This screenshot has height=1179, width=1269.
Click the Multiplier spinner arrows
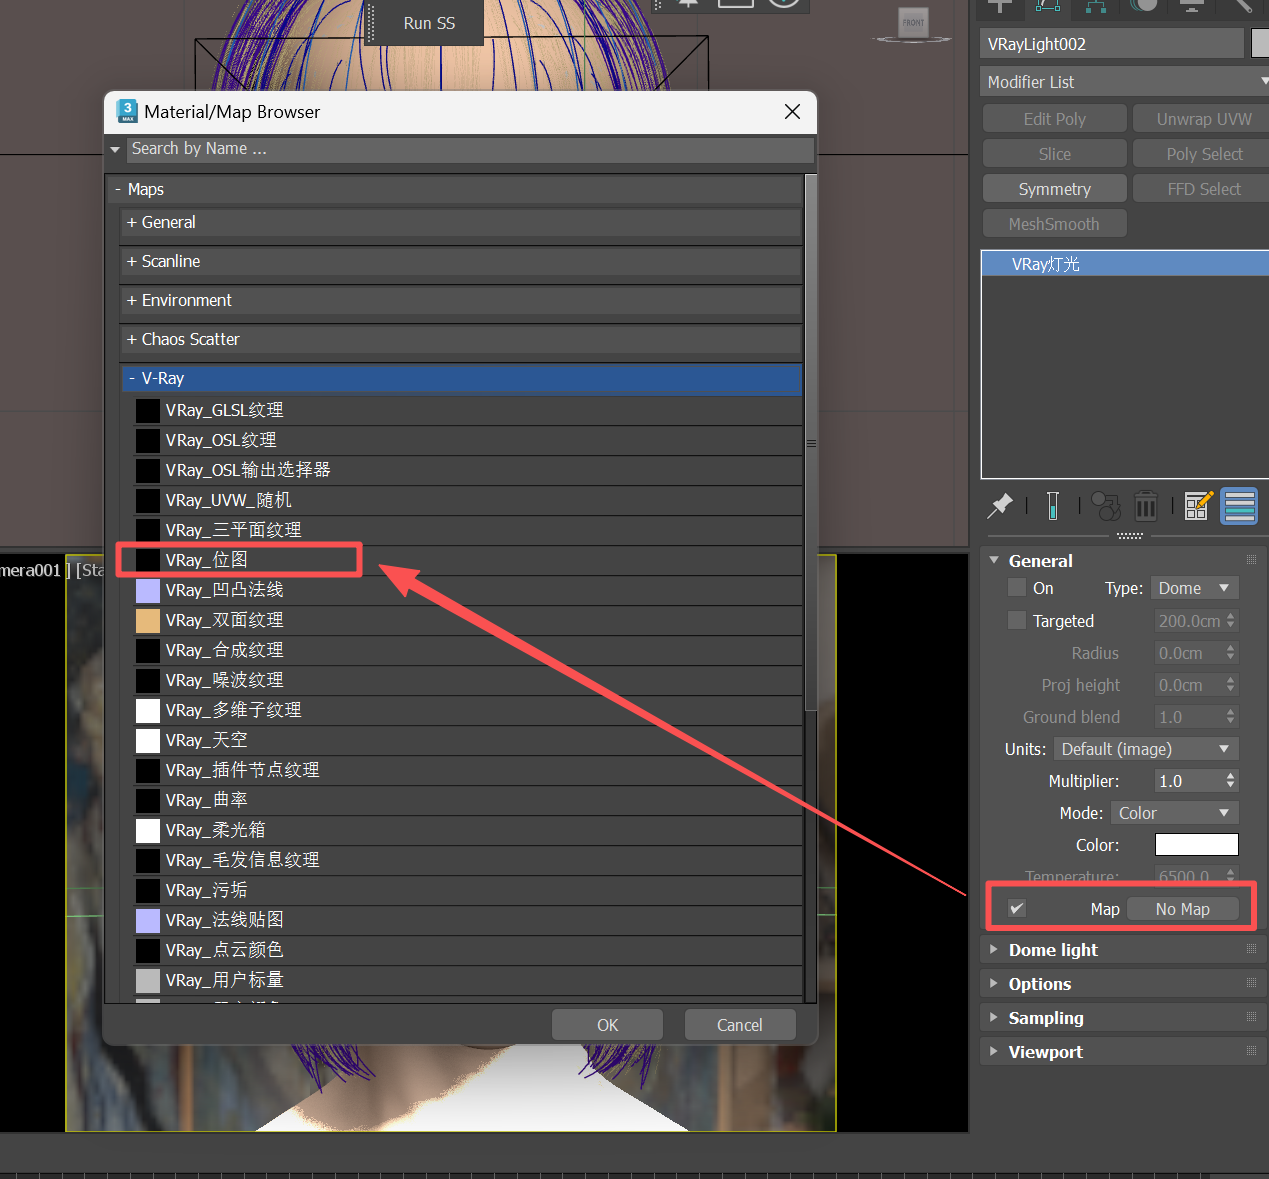click(x=1231, y=781)
